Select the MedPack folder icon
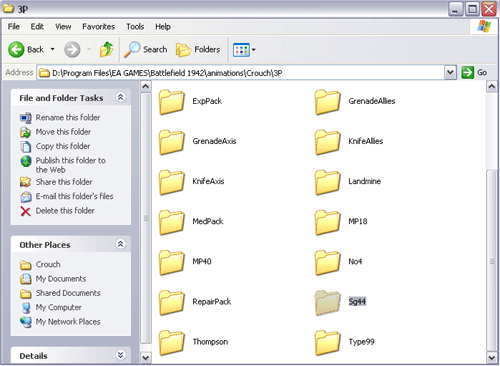 point(171,222)
